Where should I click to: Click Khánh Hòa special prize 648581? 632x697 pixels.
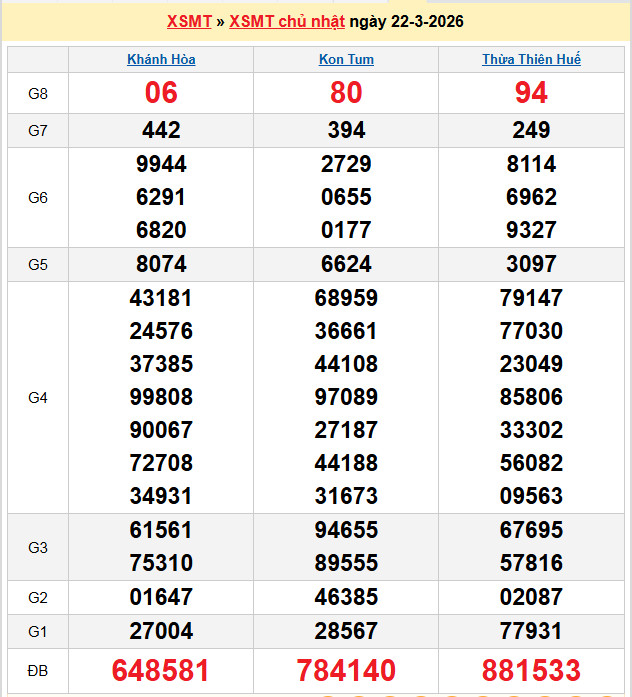(161, 670)
